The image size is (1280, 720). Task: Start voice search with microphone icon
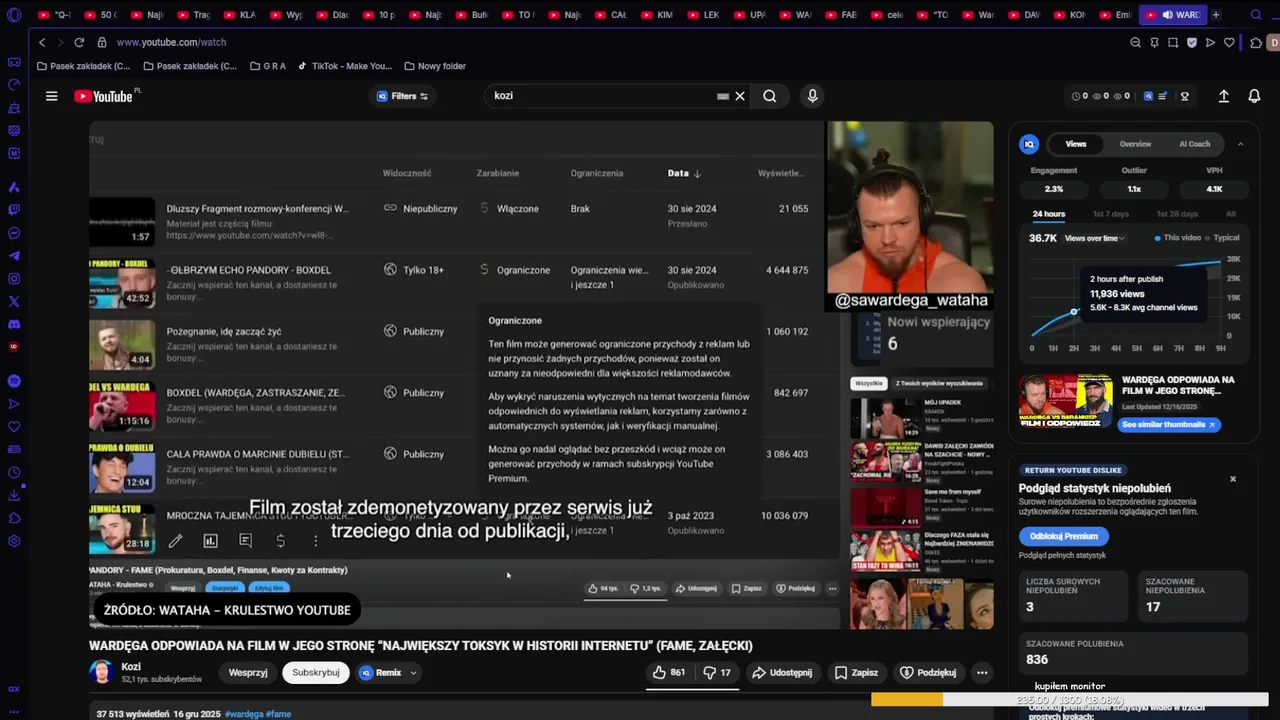pos(812,96)
